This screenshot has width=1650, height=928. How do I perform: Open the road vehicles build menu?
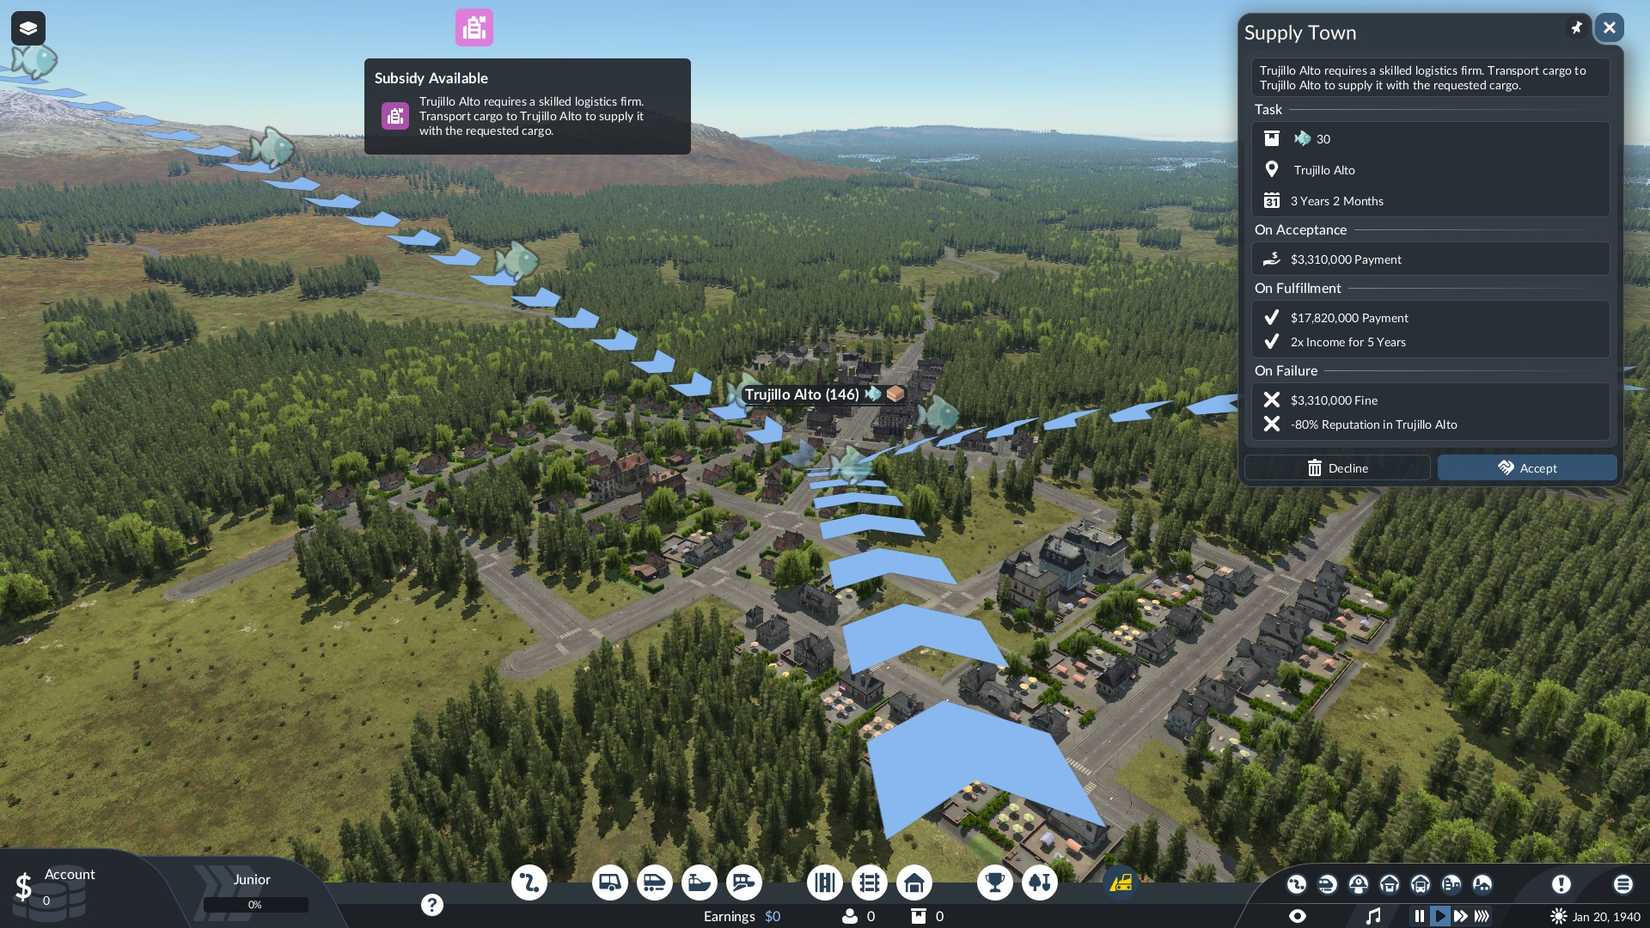(x=609, y=883)
